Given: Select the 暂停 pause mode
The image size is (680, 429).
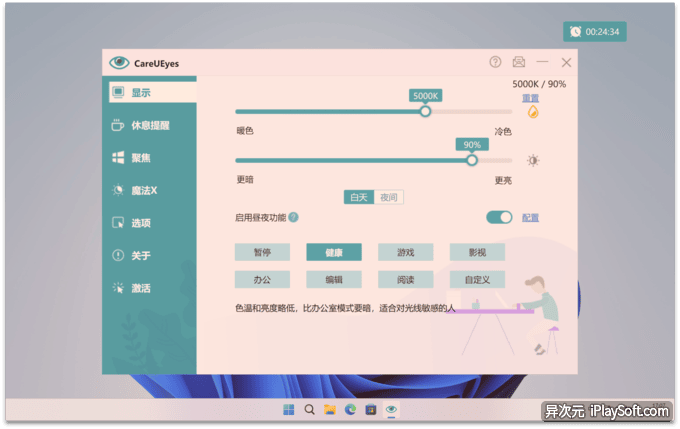Looking at the screenshot, I should coord(262,252).
